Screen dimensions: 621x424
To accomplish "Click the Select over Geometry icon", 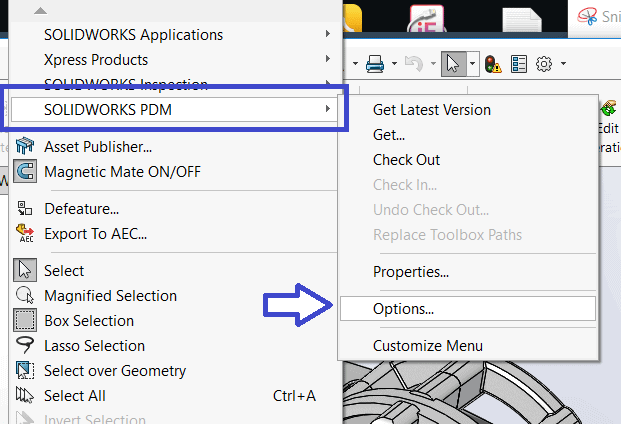I will pyautogui.click(x=25, y=370).
